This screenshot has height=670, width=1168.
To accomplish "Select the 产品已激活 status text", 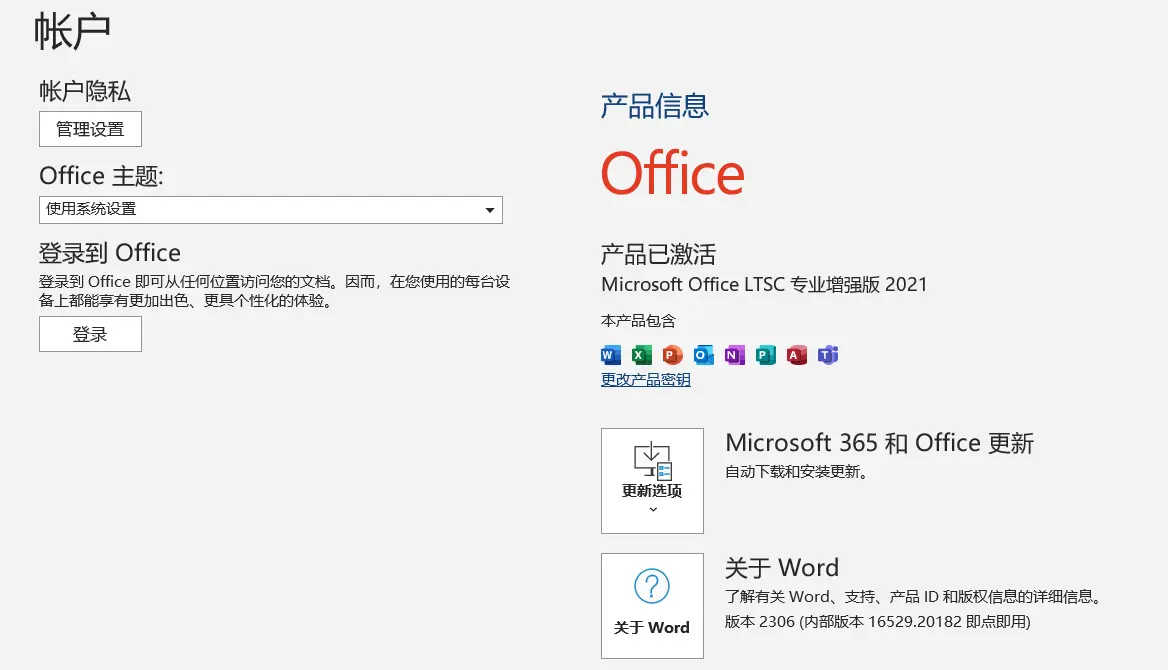I will click(658, 254).
